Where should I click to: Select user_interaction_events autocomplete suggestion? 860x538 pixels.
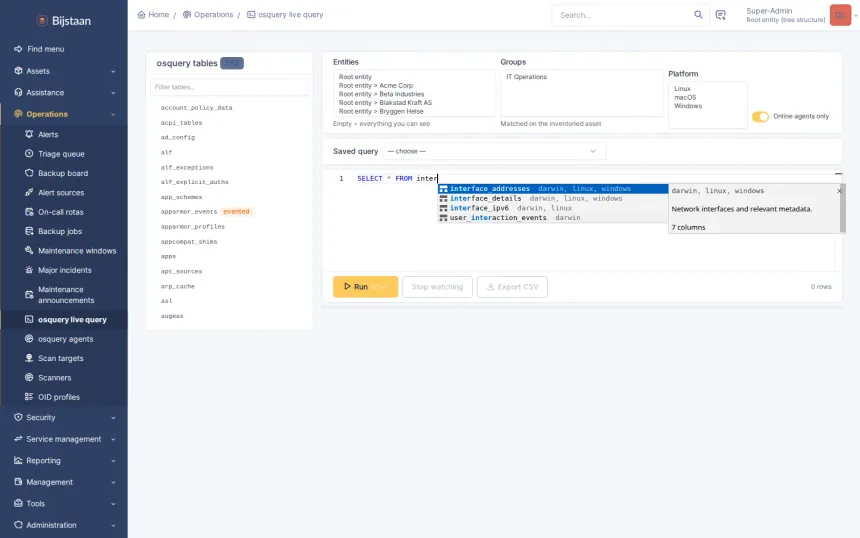click(x=553, y=218)
